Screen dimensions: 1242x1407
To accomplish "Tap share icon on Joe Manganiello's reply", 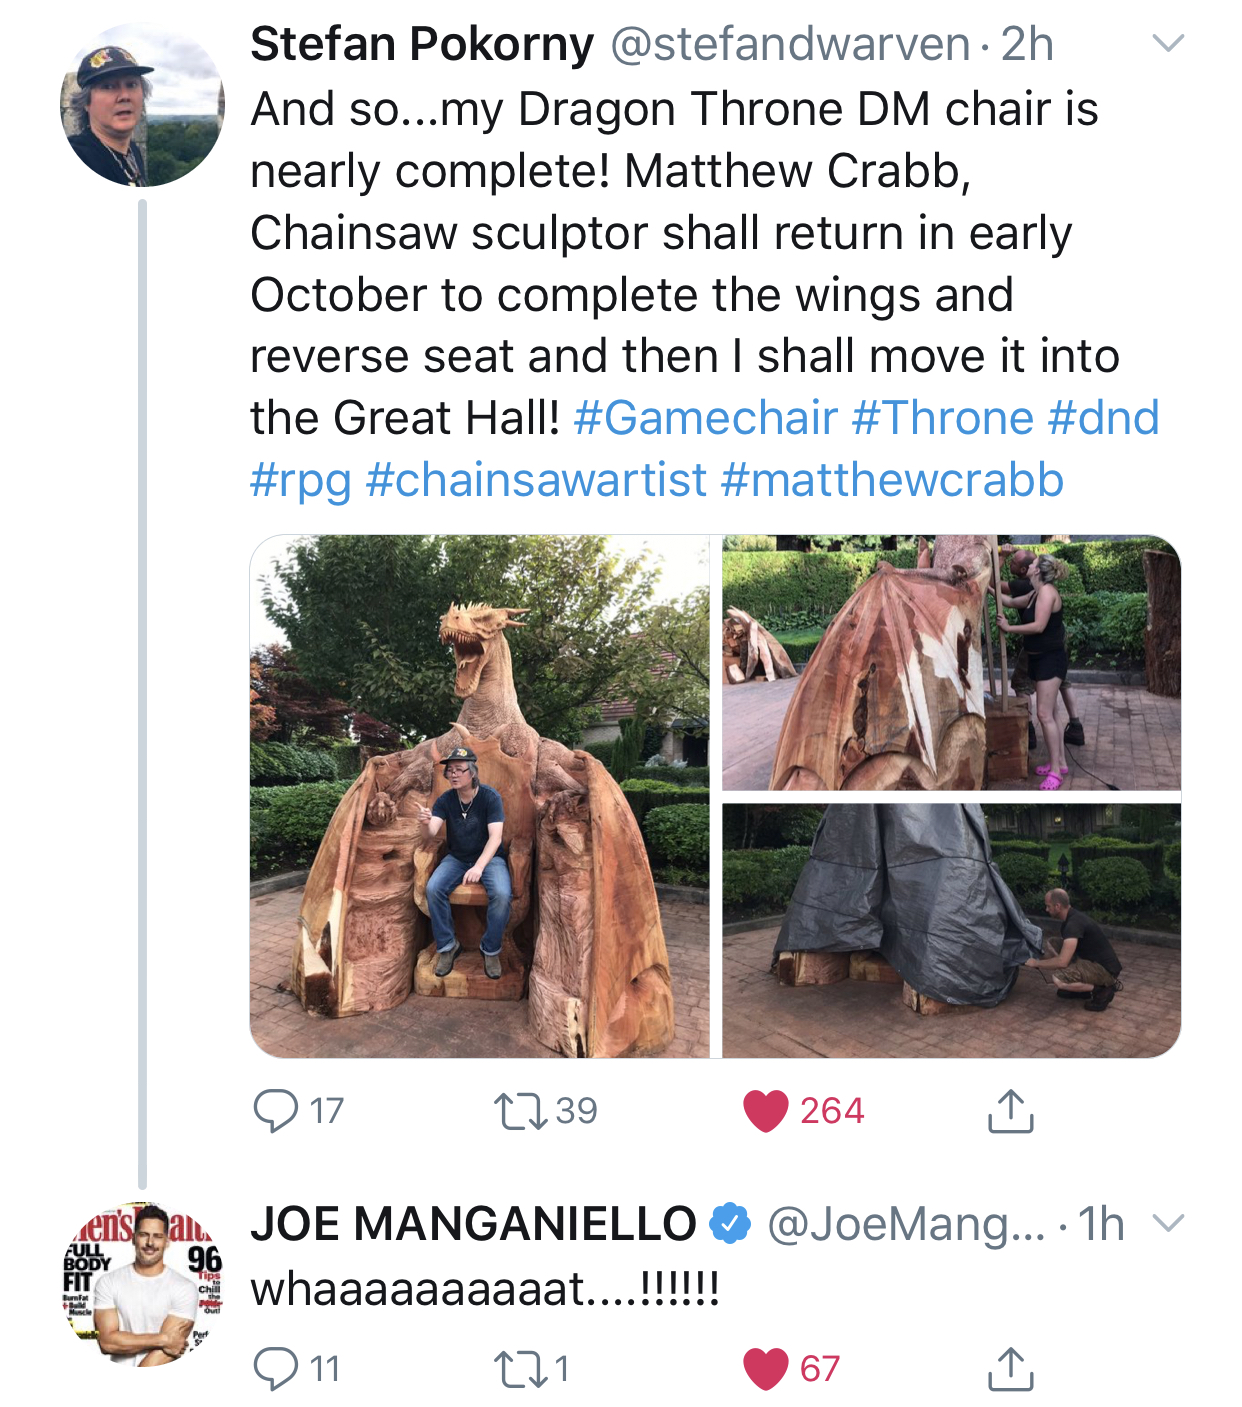I will 1010,1368.
